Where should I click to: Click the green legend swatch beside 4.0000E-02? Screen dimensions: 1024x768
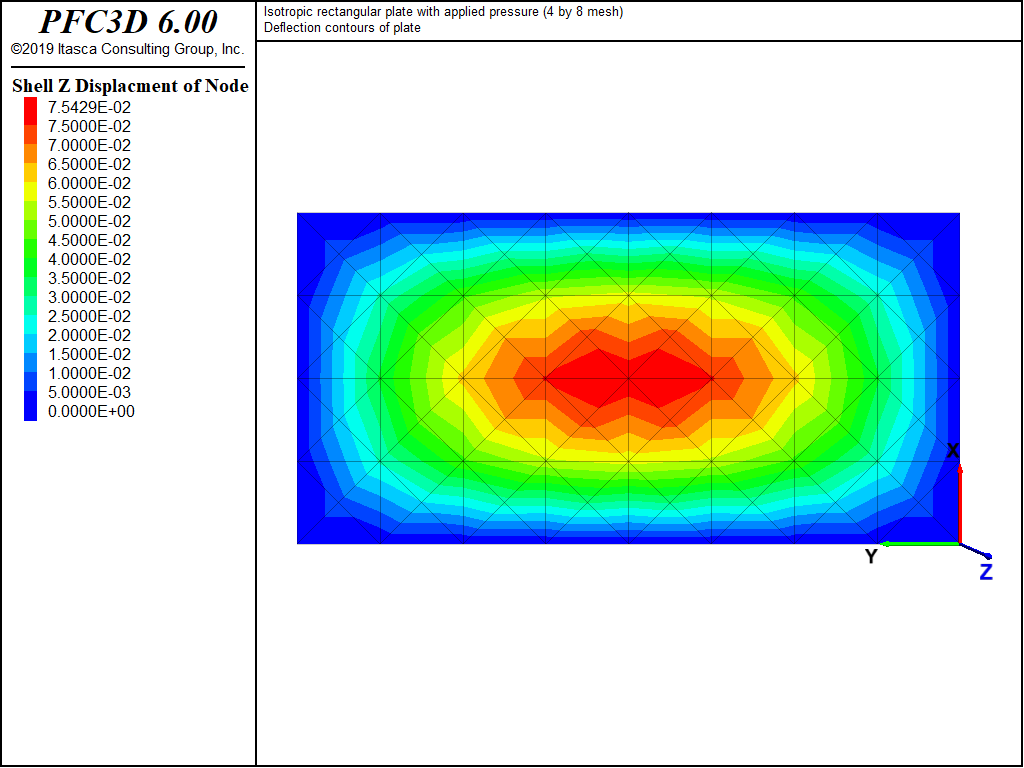(x=31, y=248)
